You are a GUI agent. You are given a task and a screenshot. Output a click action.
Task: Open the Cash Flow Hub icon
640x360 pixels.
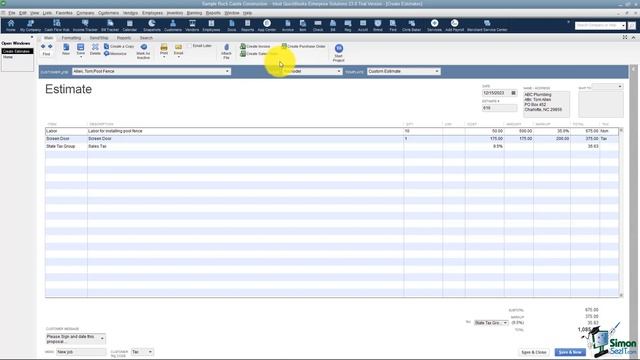(x=57, y=25)
